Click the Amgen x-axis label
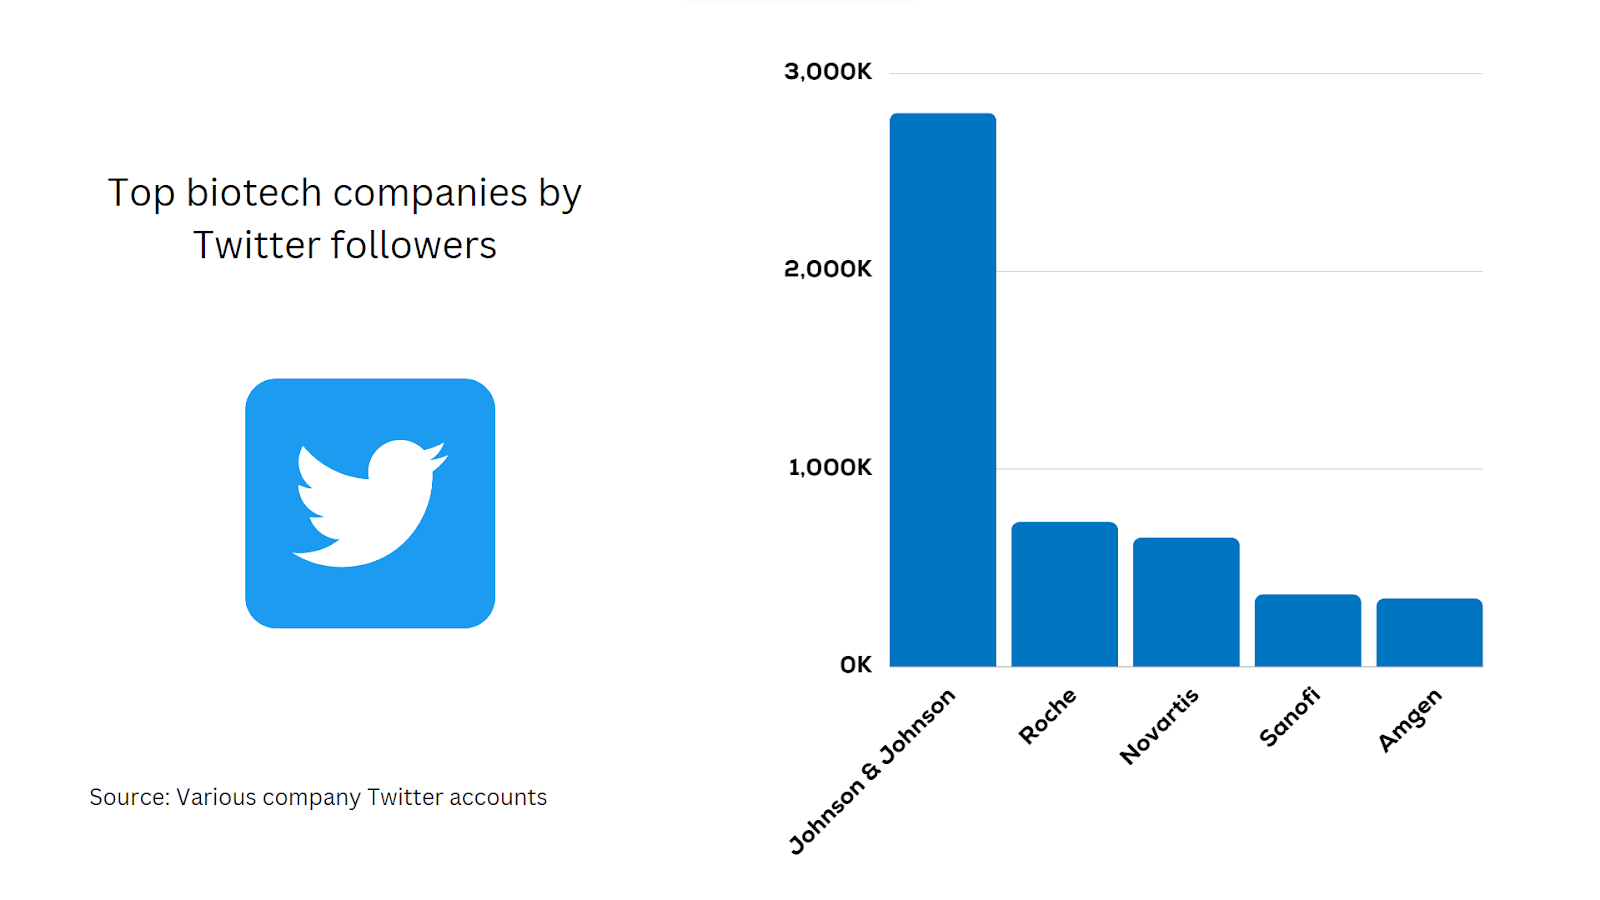The image size is (1600, 900). 1410,720
